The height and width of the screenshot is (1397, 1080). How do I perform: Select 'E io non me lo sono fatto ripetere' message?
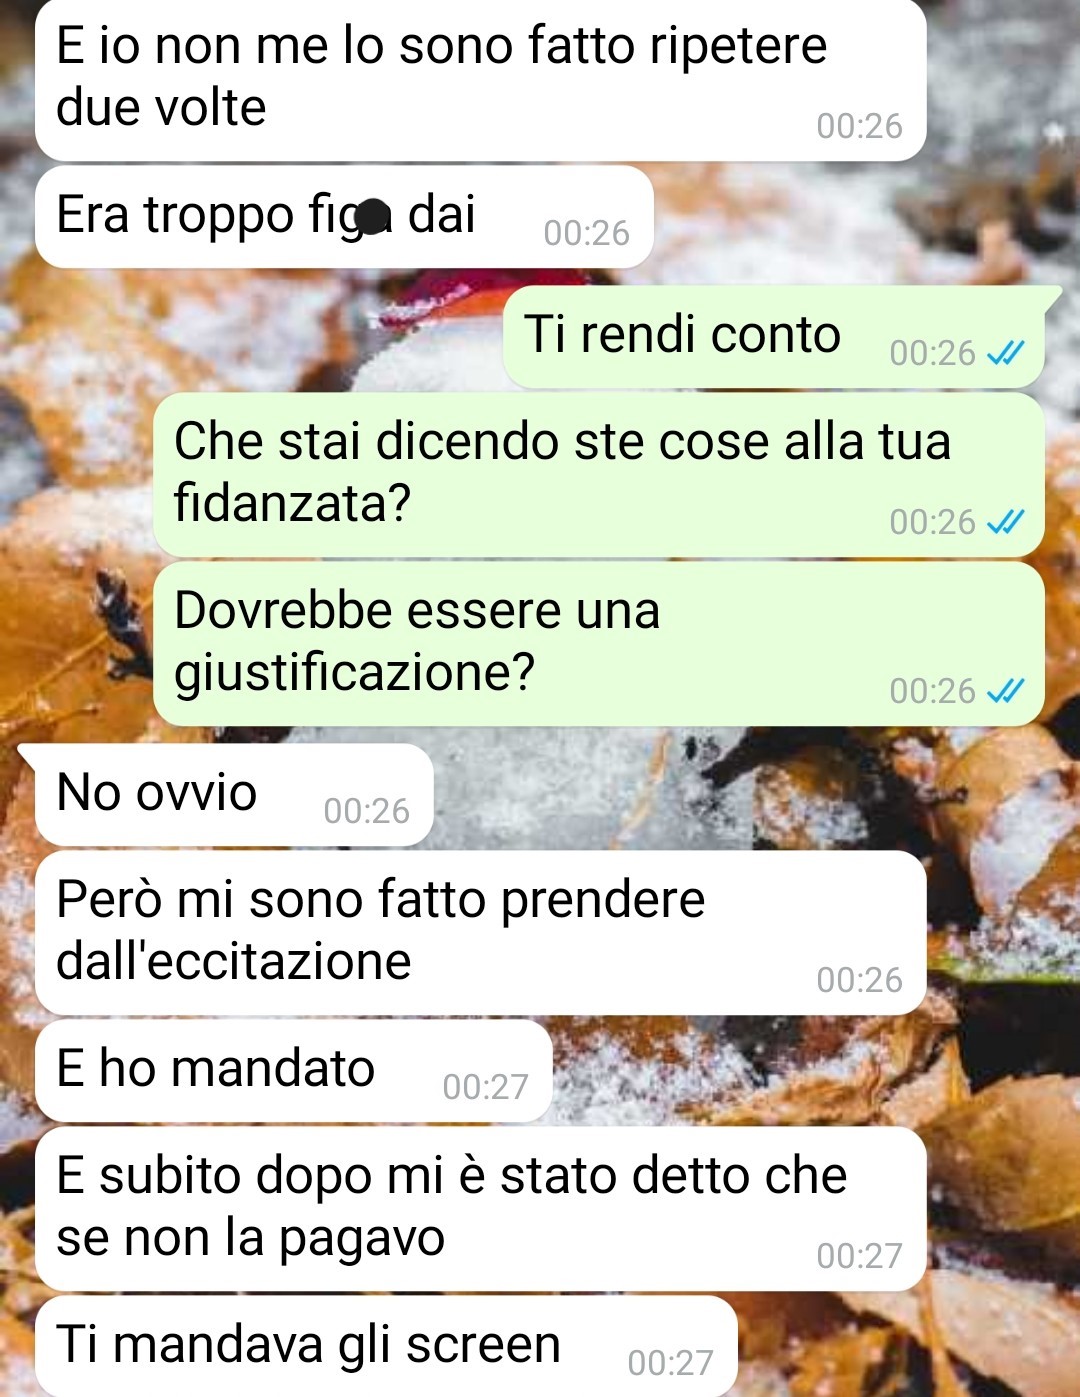coord(480,80)
